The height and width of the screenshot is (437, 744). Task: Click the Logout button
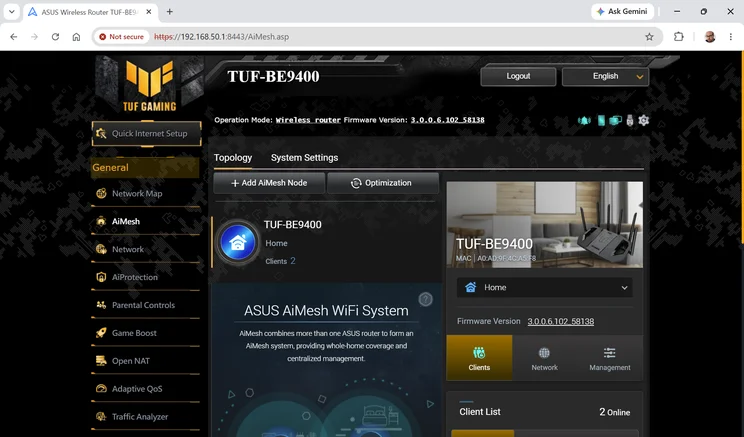click(518, 76)
